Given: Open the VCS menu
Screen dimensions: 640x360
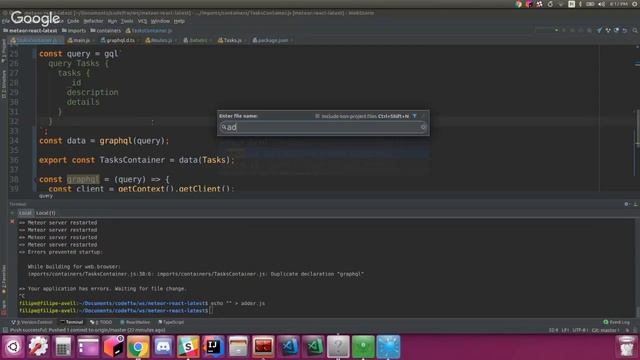Looking at the screenshot, I should coord(142,21).
